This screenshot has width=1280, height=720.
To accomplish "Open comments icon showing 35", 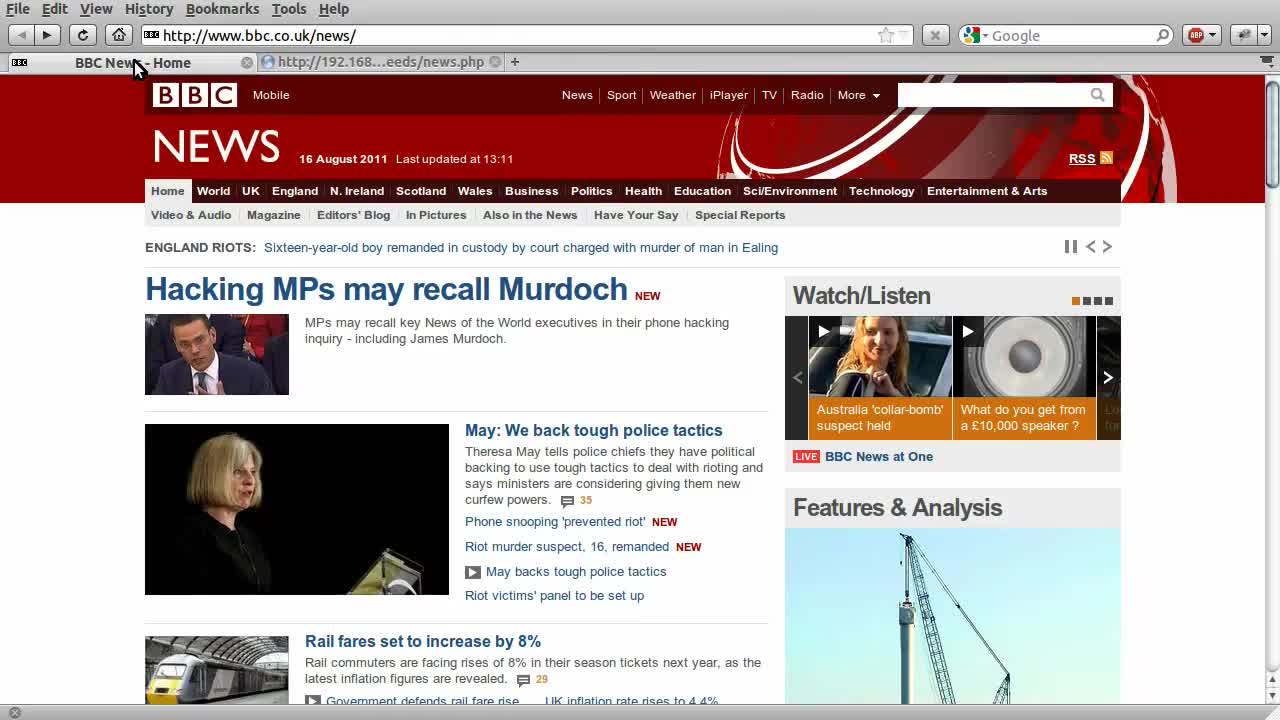I will pyautogui.click(x=567, y=501).
